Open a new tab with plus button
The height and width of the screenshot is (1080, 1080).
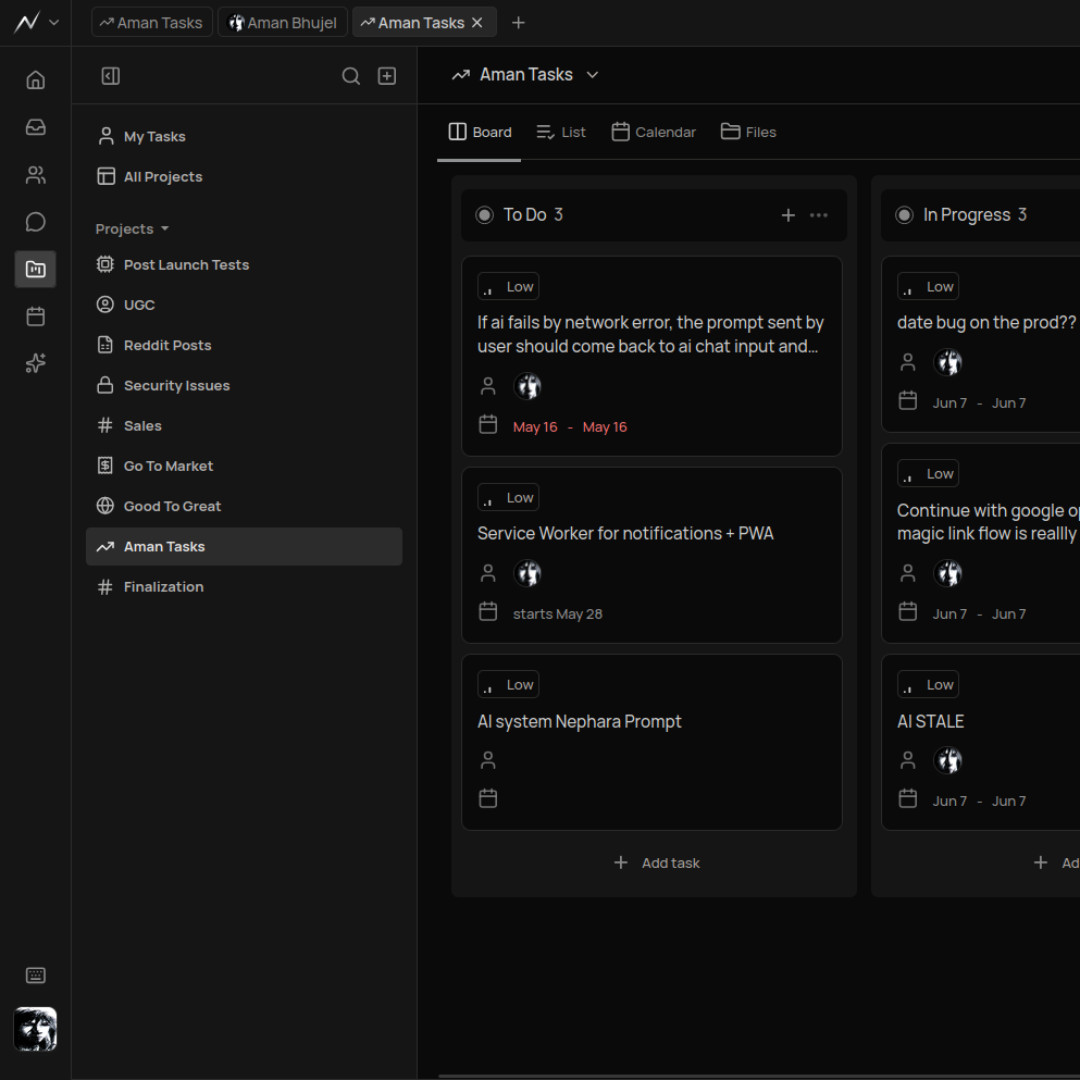click(x=518, y=23)
